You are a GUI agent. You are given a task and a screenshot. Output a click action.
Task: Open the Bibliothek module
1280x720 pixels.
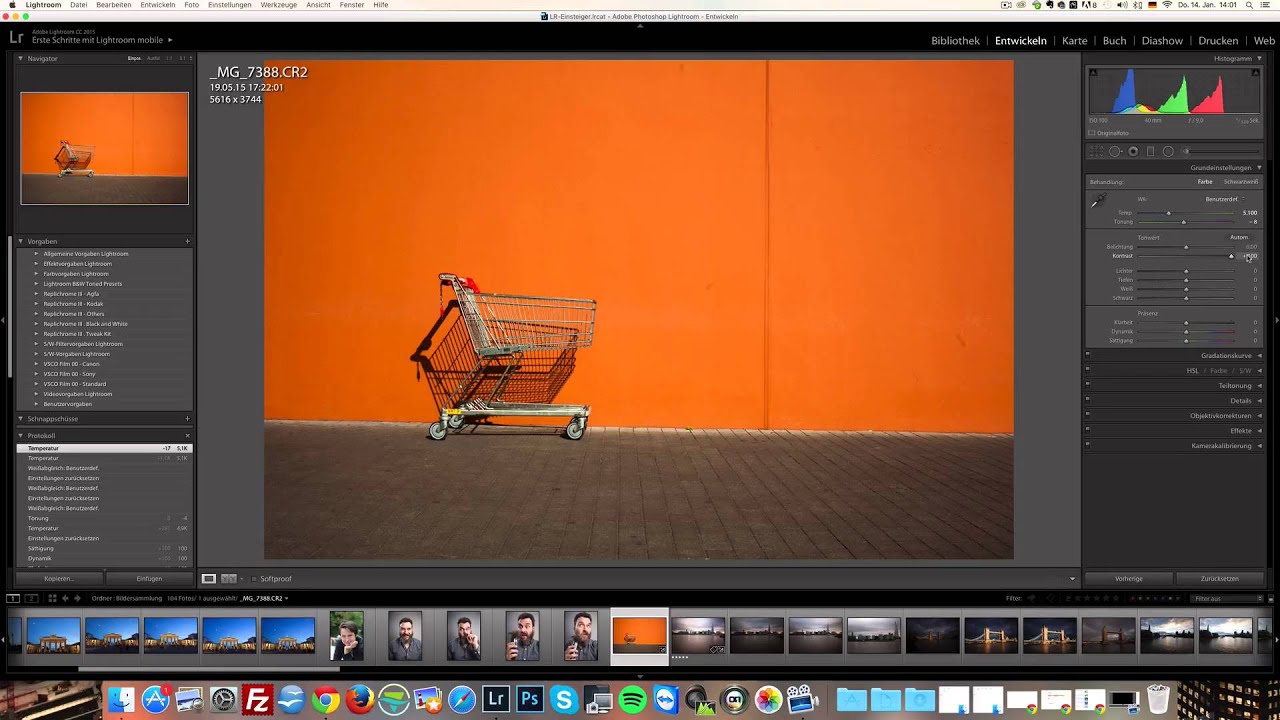click(x=955, y=41)
